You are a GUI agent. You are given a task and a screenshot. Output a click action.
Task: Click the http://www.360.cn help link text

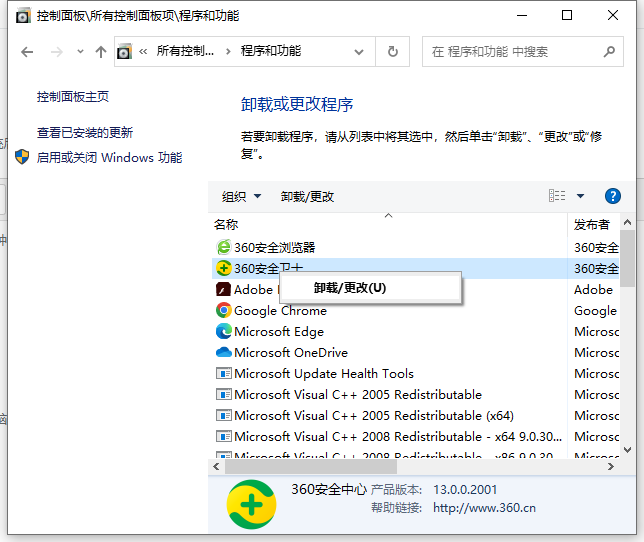tap(484, 508)
